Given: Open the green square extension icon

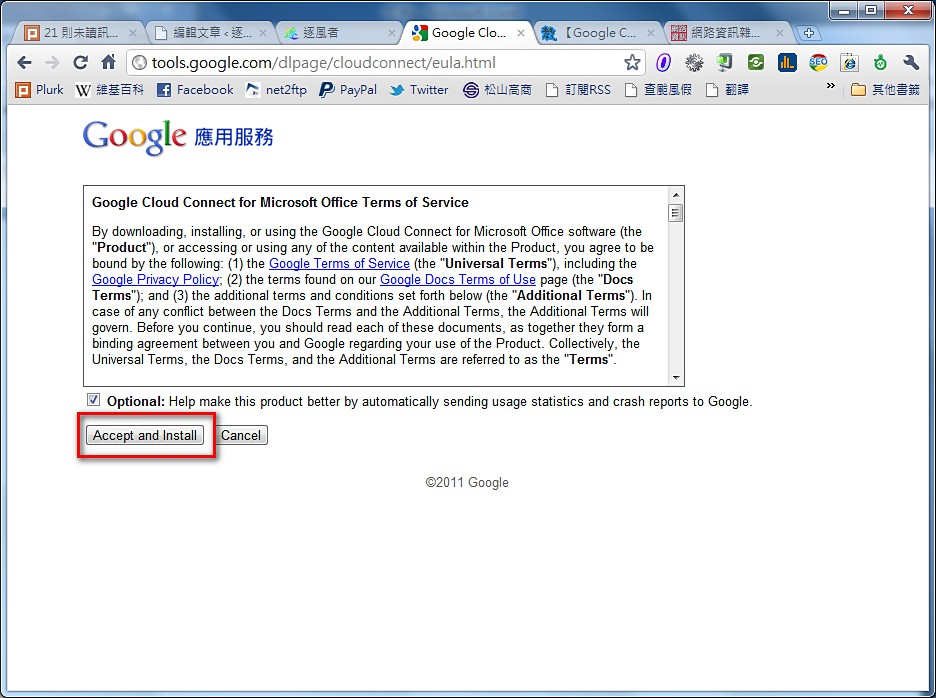Looking at the screenshot, I should (x=756, y=62).
